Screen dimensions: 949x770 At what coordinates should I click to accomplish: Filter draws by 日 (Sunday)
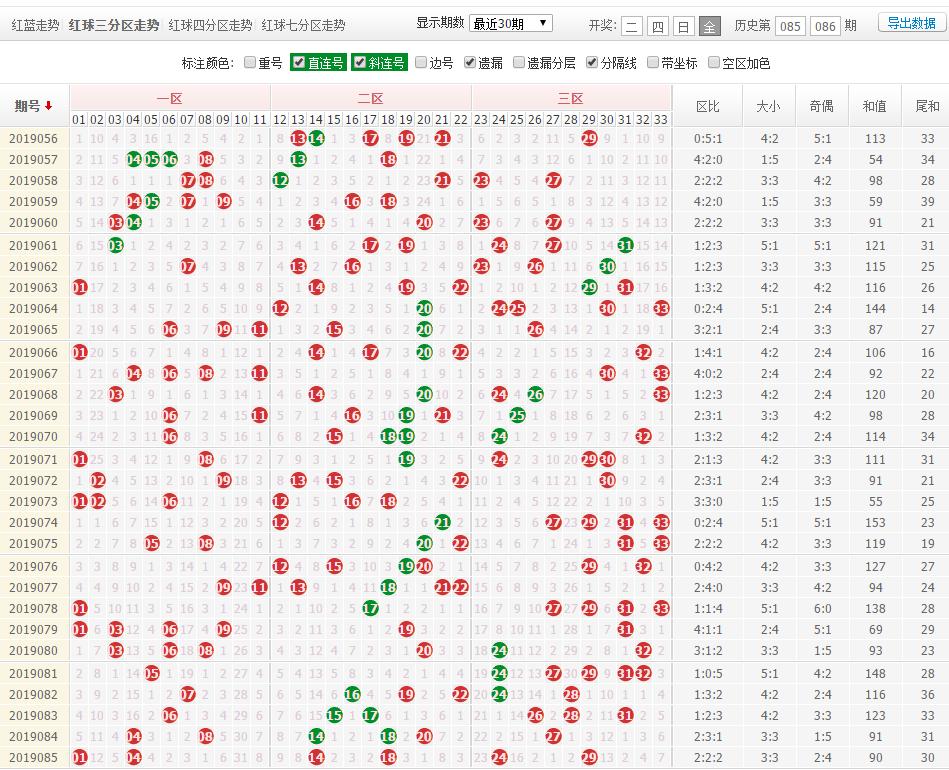tap(683, 26)
